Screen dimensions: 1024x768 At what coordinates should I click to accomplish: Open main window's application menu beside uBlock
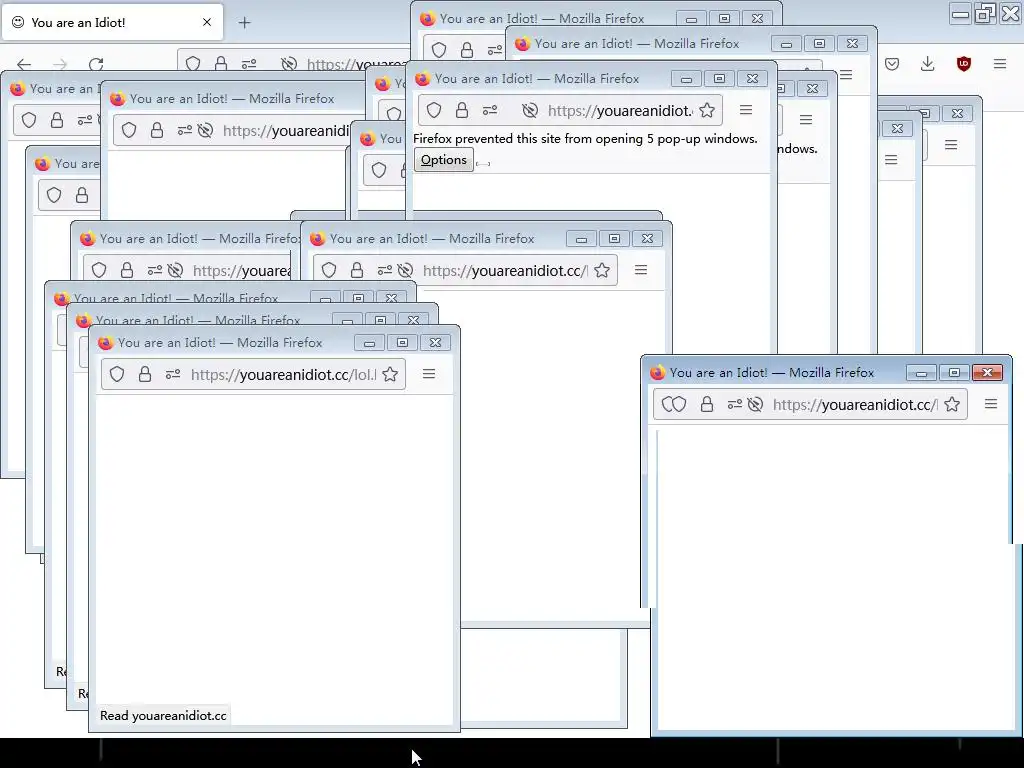pyautogui.click(x=1000, y=63)
